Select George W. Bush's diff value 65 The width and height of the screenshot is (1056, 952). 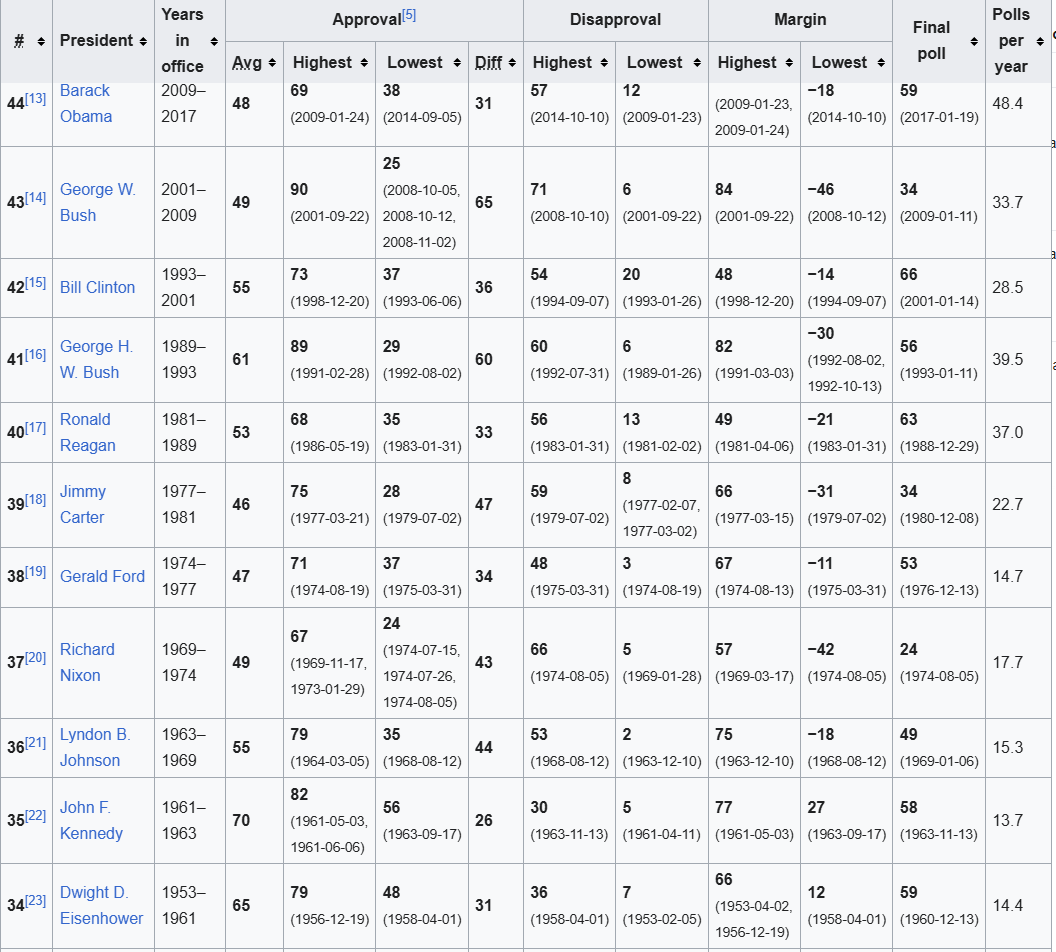(x=484, y=202)
